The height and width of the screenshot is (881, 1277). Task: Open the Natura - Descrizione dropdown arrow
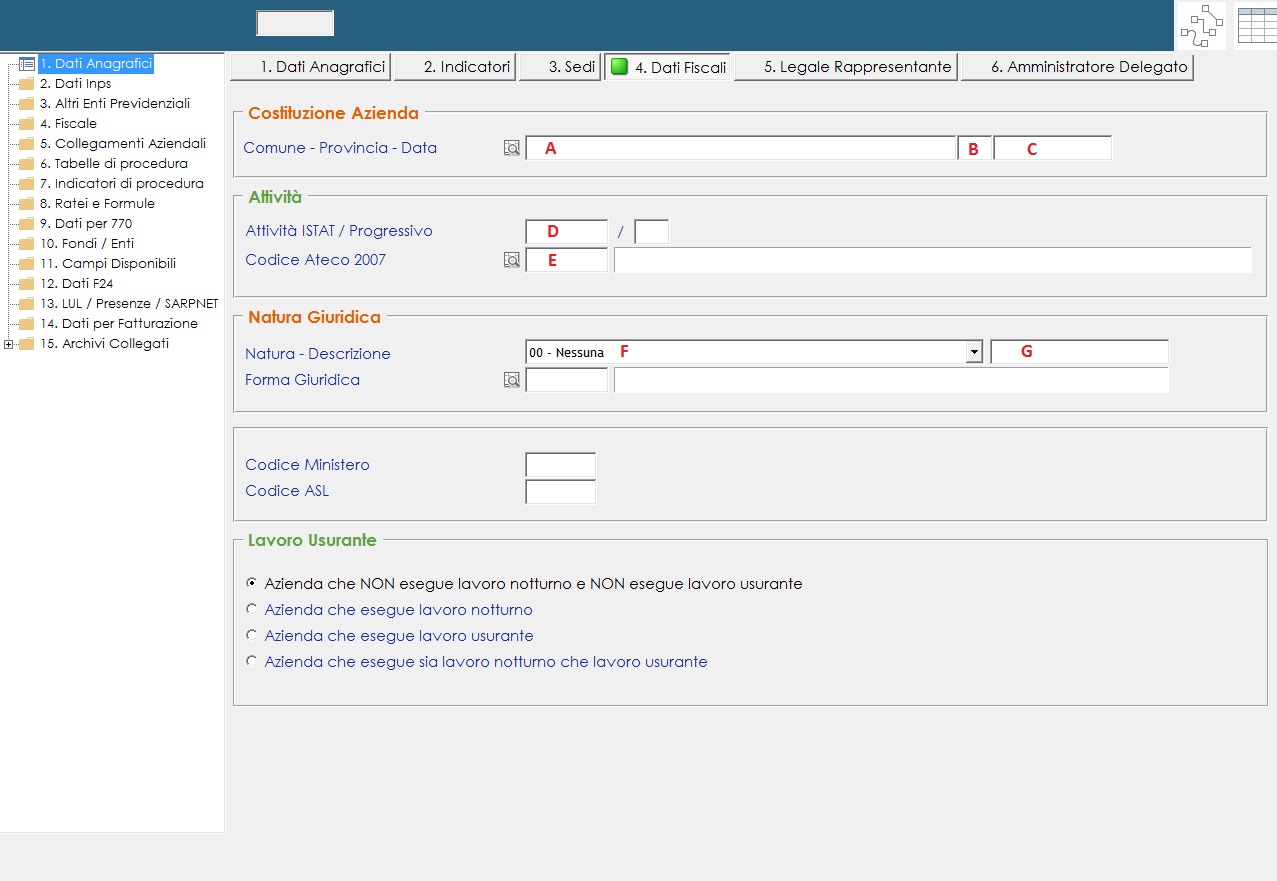point(973,352)
